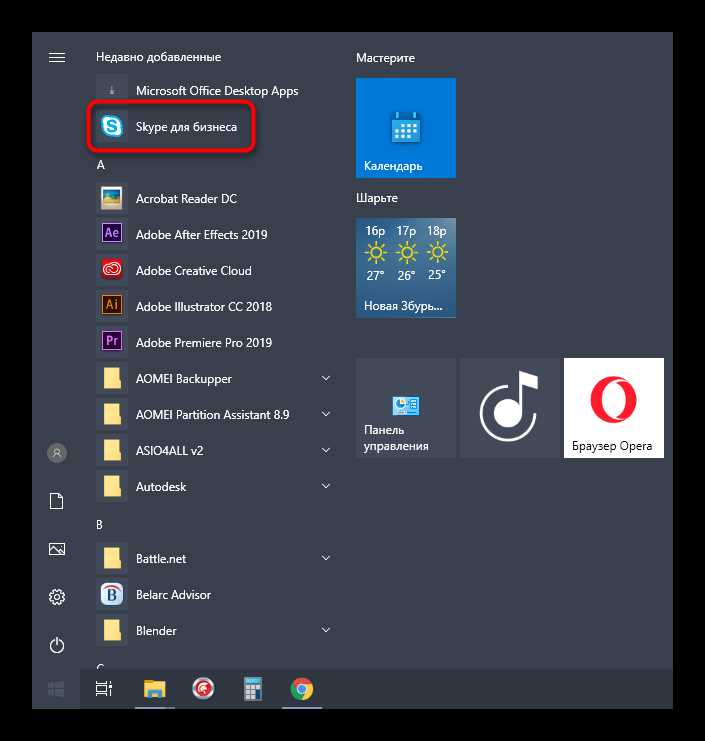Open the Панель управления tile
The image size is (705, 741).
(406, 408)
